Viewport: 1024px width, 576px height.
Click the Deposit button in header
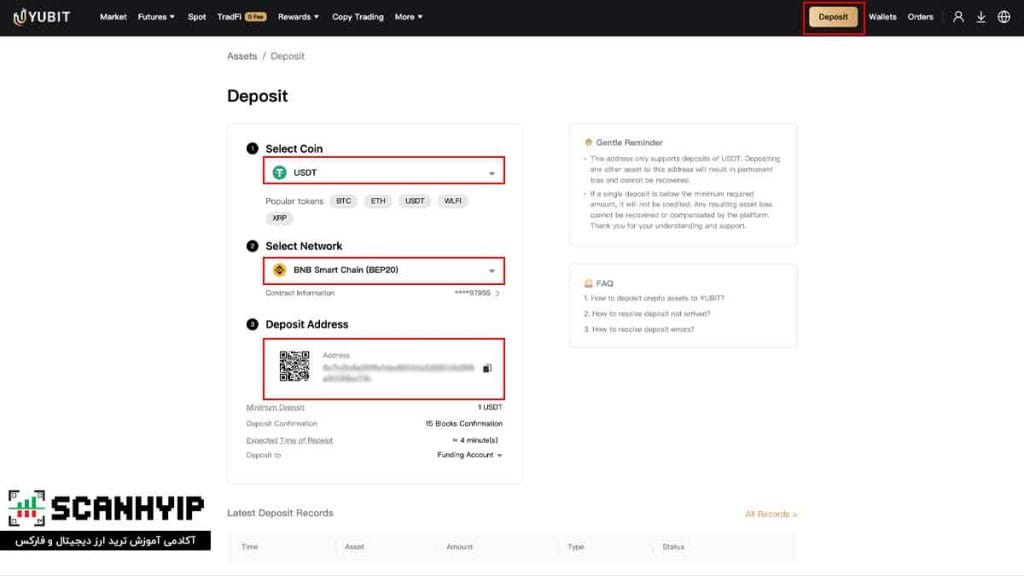click(833, 17)
